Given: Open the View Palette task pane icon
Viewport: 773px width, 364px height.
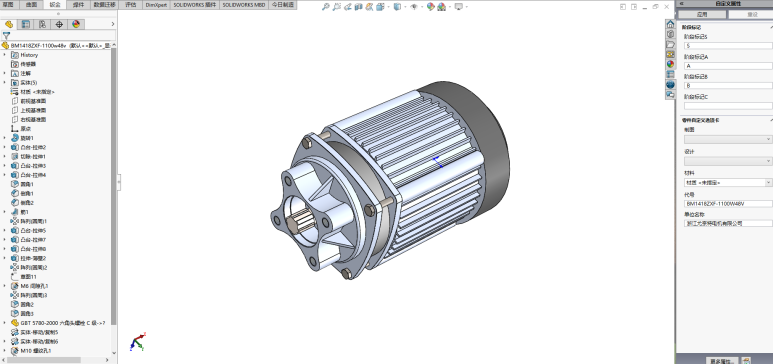Looking at the screenshot, I should coord(670,54).
